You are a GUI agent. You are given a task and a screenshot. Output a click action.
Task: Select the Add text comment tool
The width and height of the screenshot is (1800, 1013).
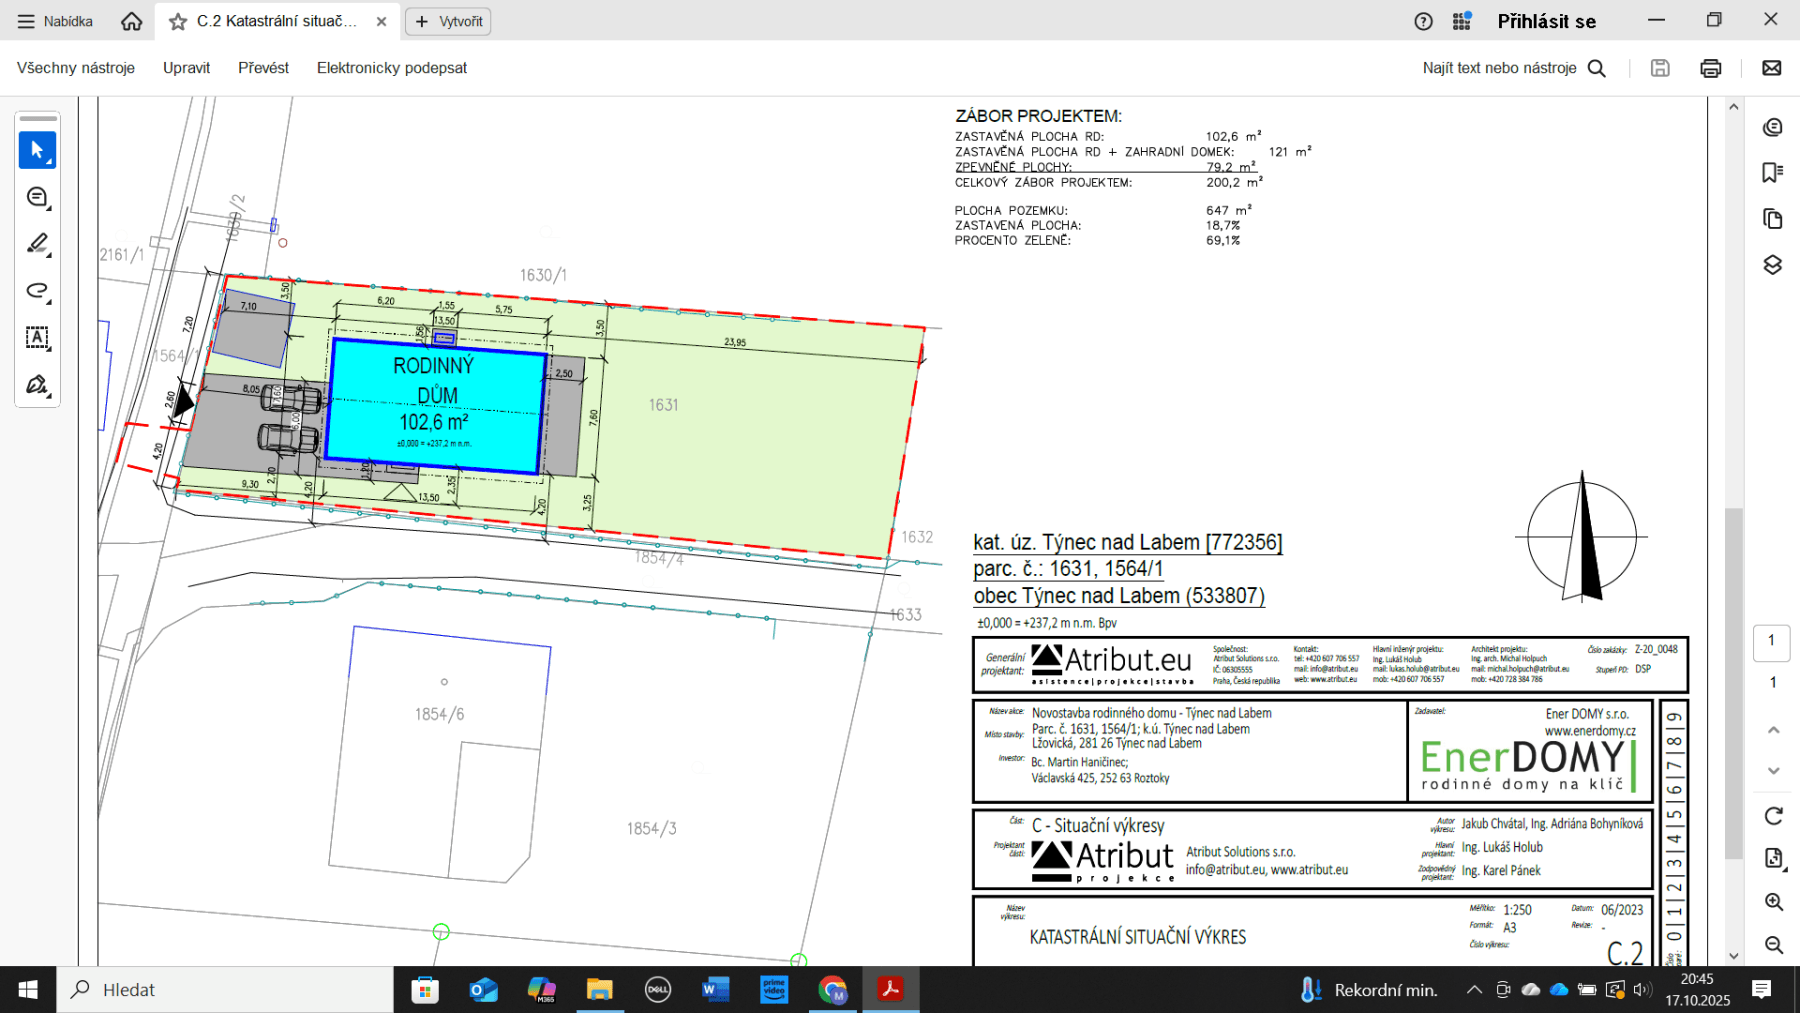tap(37, 339)
